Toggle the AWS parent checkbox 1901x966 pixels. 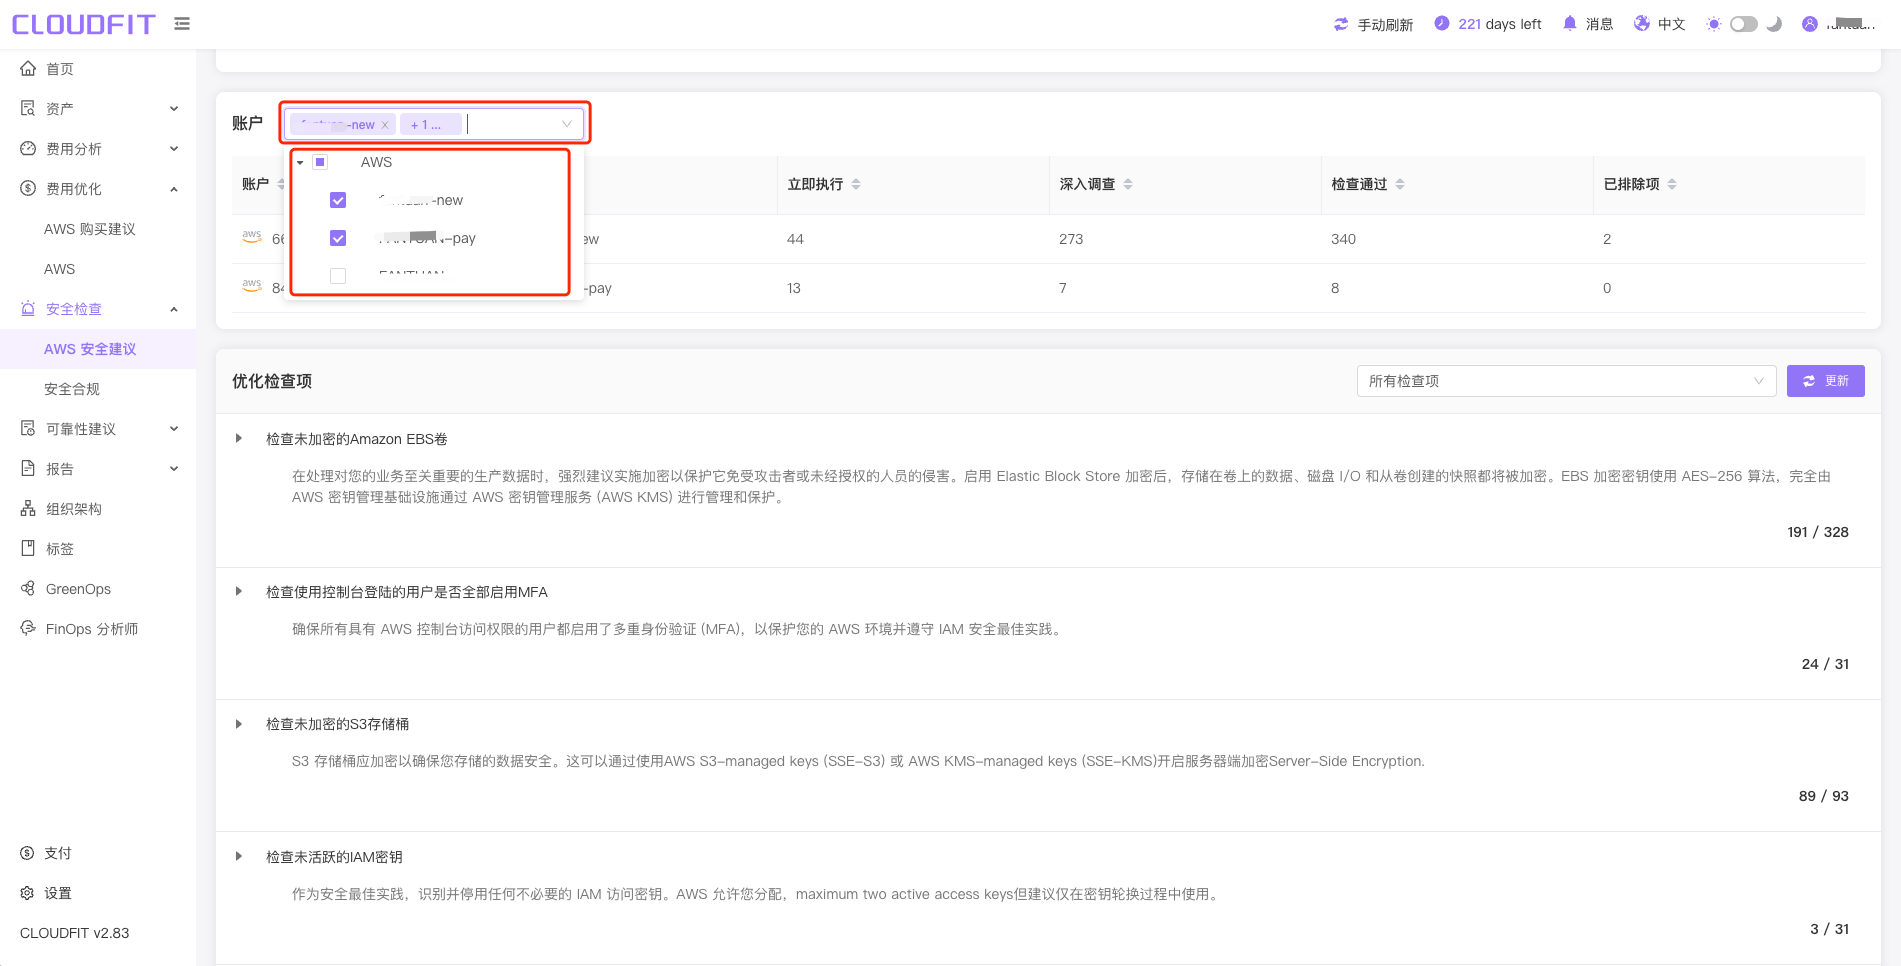click(x=320, y=162)
